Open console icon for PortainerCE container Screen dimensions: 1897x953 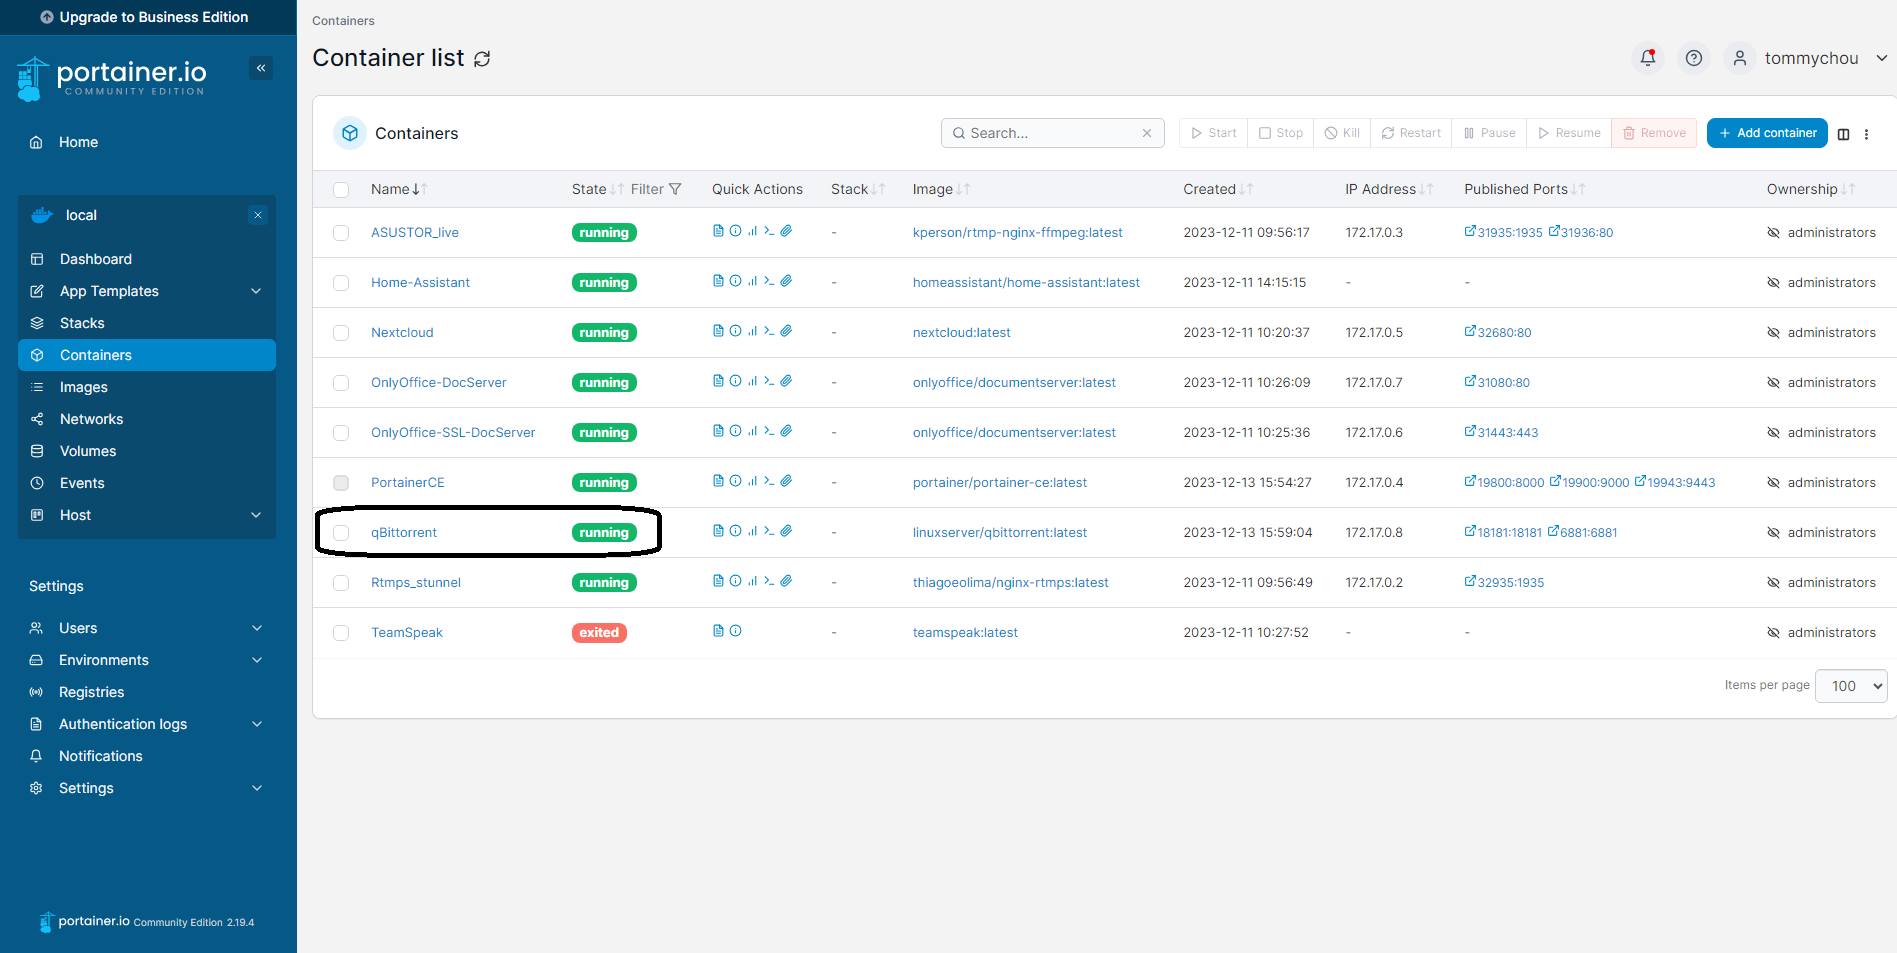[x=769, y=481]
